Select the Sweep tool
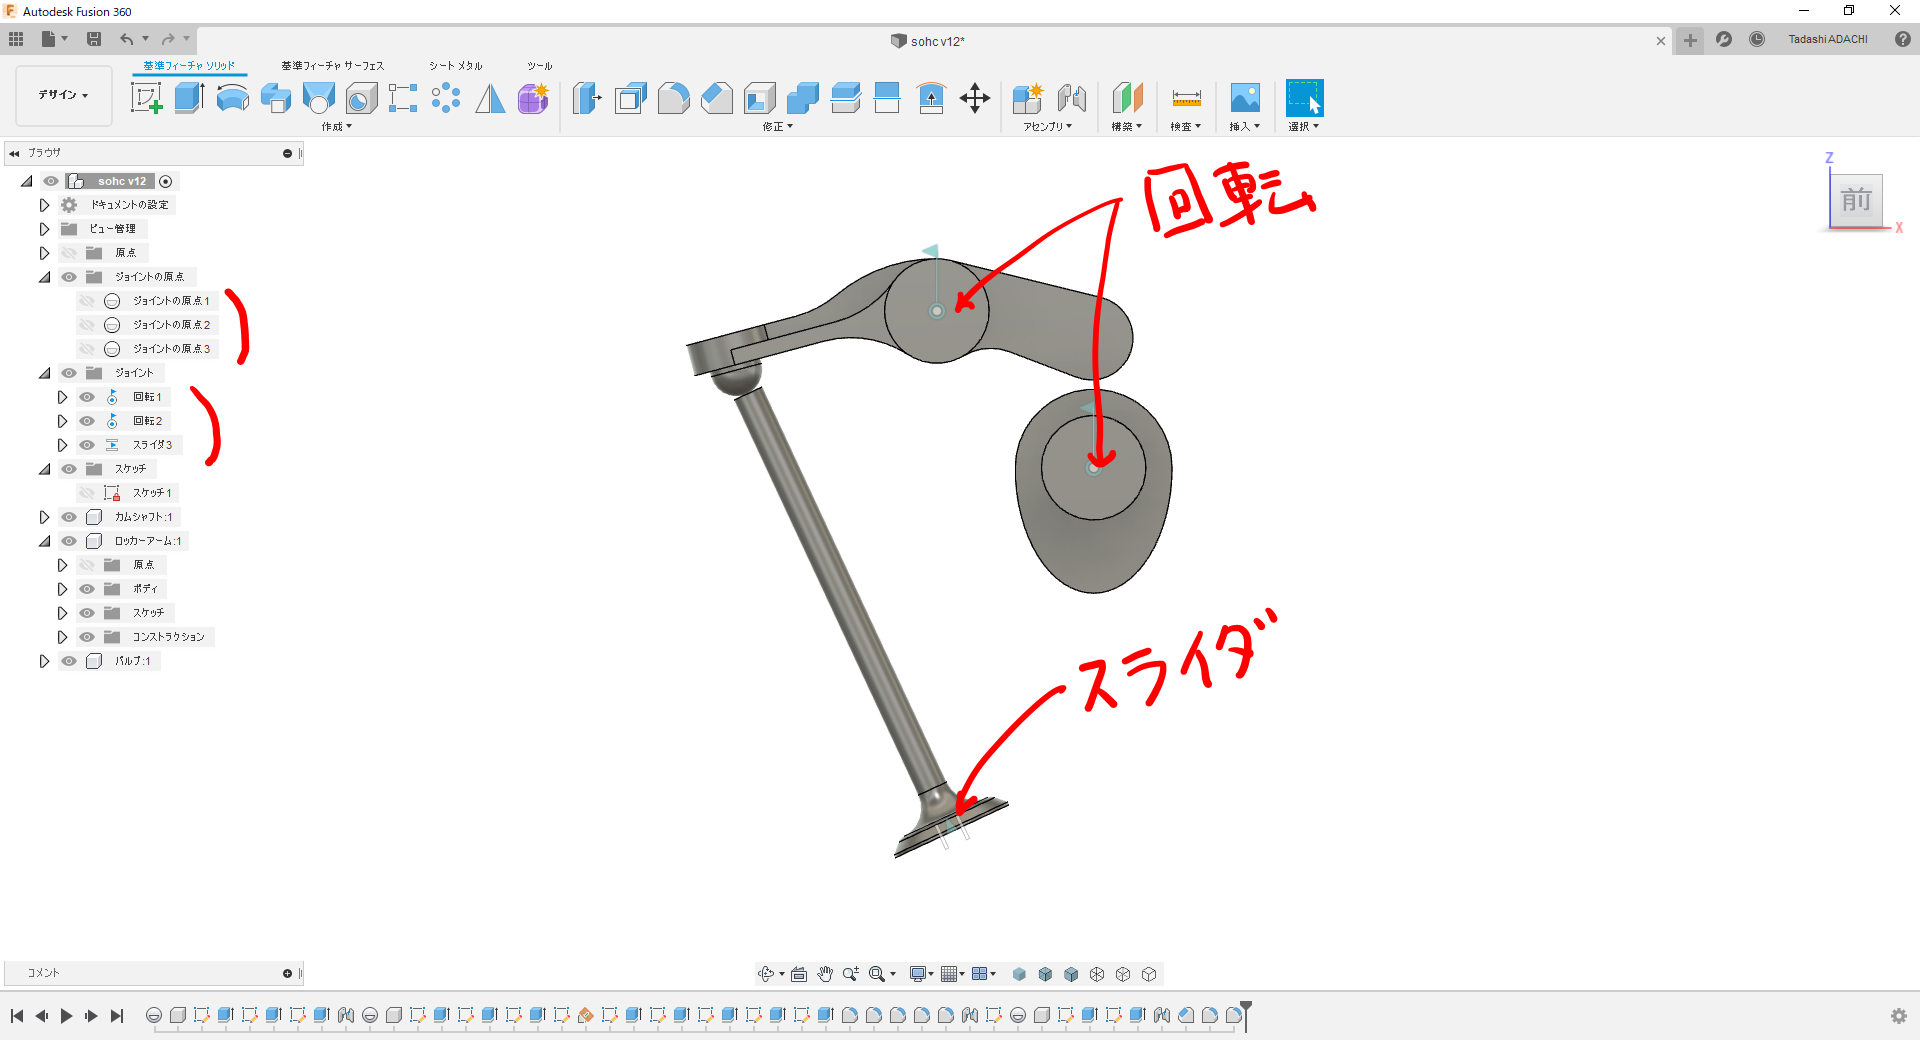 click(275, 98)
